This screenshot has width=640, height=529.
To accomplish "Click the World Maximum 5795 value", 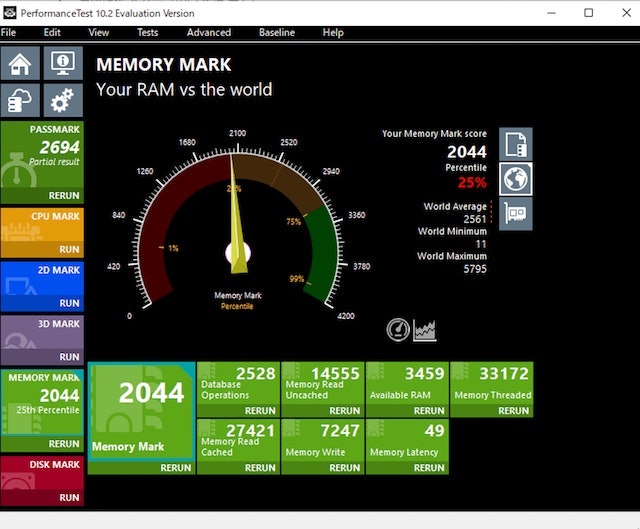I will pyautogui.click(x=475, y=269).
